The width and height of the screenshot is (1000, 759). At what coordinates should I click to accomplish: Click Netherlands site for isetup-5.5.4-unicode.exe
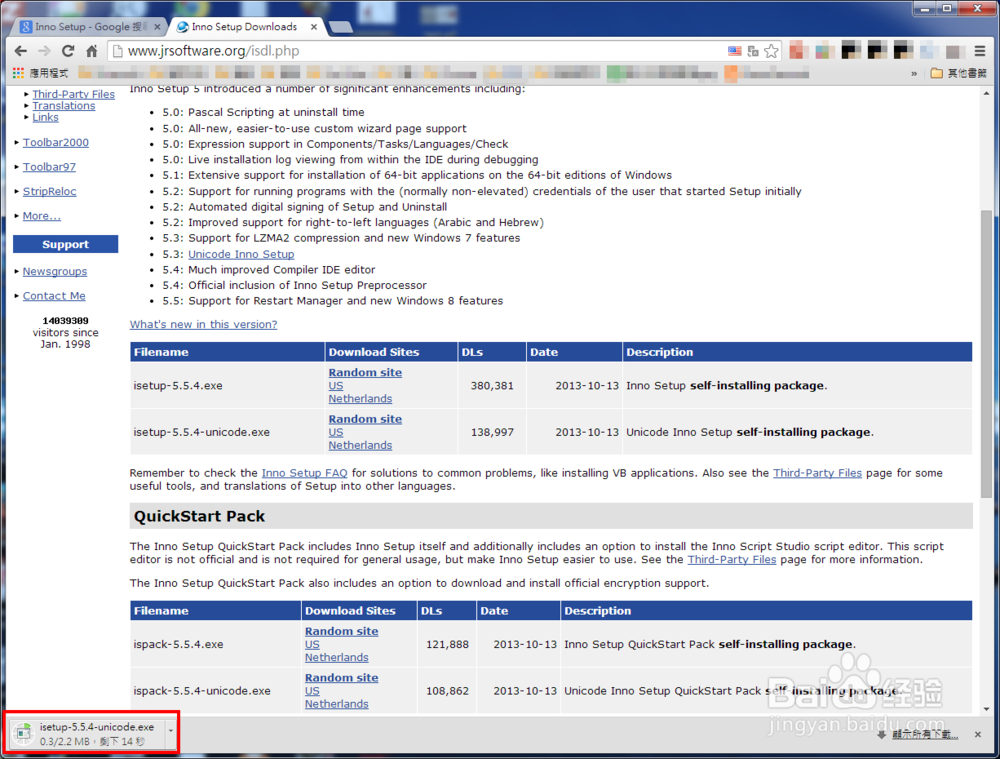360,445
